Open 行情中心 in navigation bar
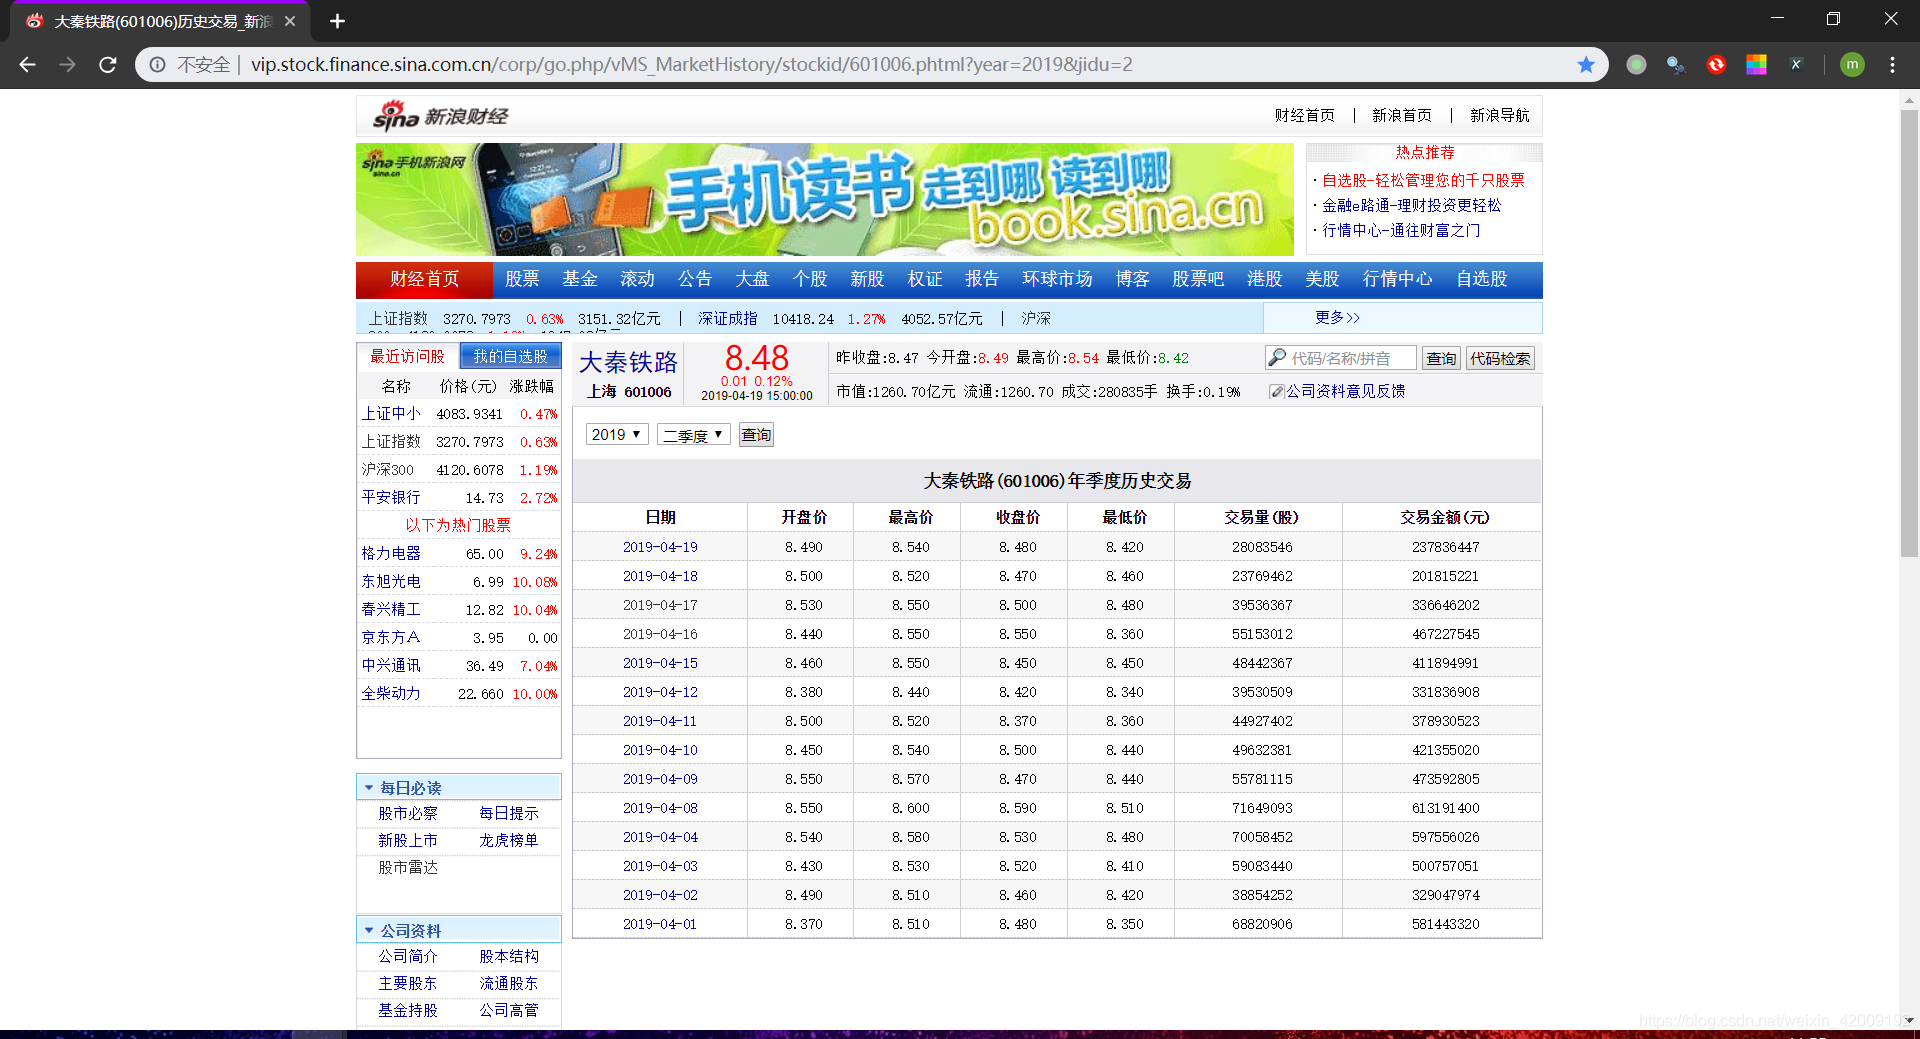Viewport: 1920px width, 1039px height. pos(1397,279)
